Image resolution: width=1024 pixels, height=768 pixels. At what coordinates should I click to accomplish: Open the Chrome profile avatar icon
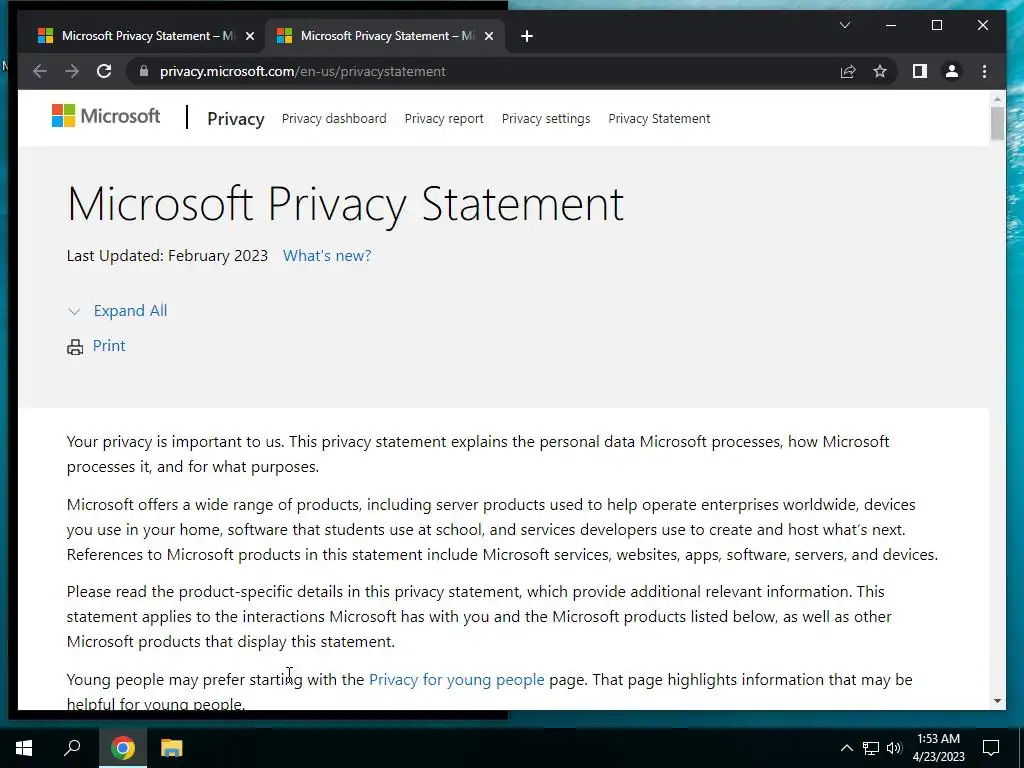click(x=952, y=71)
